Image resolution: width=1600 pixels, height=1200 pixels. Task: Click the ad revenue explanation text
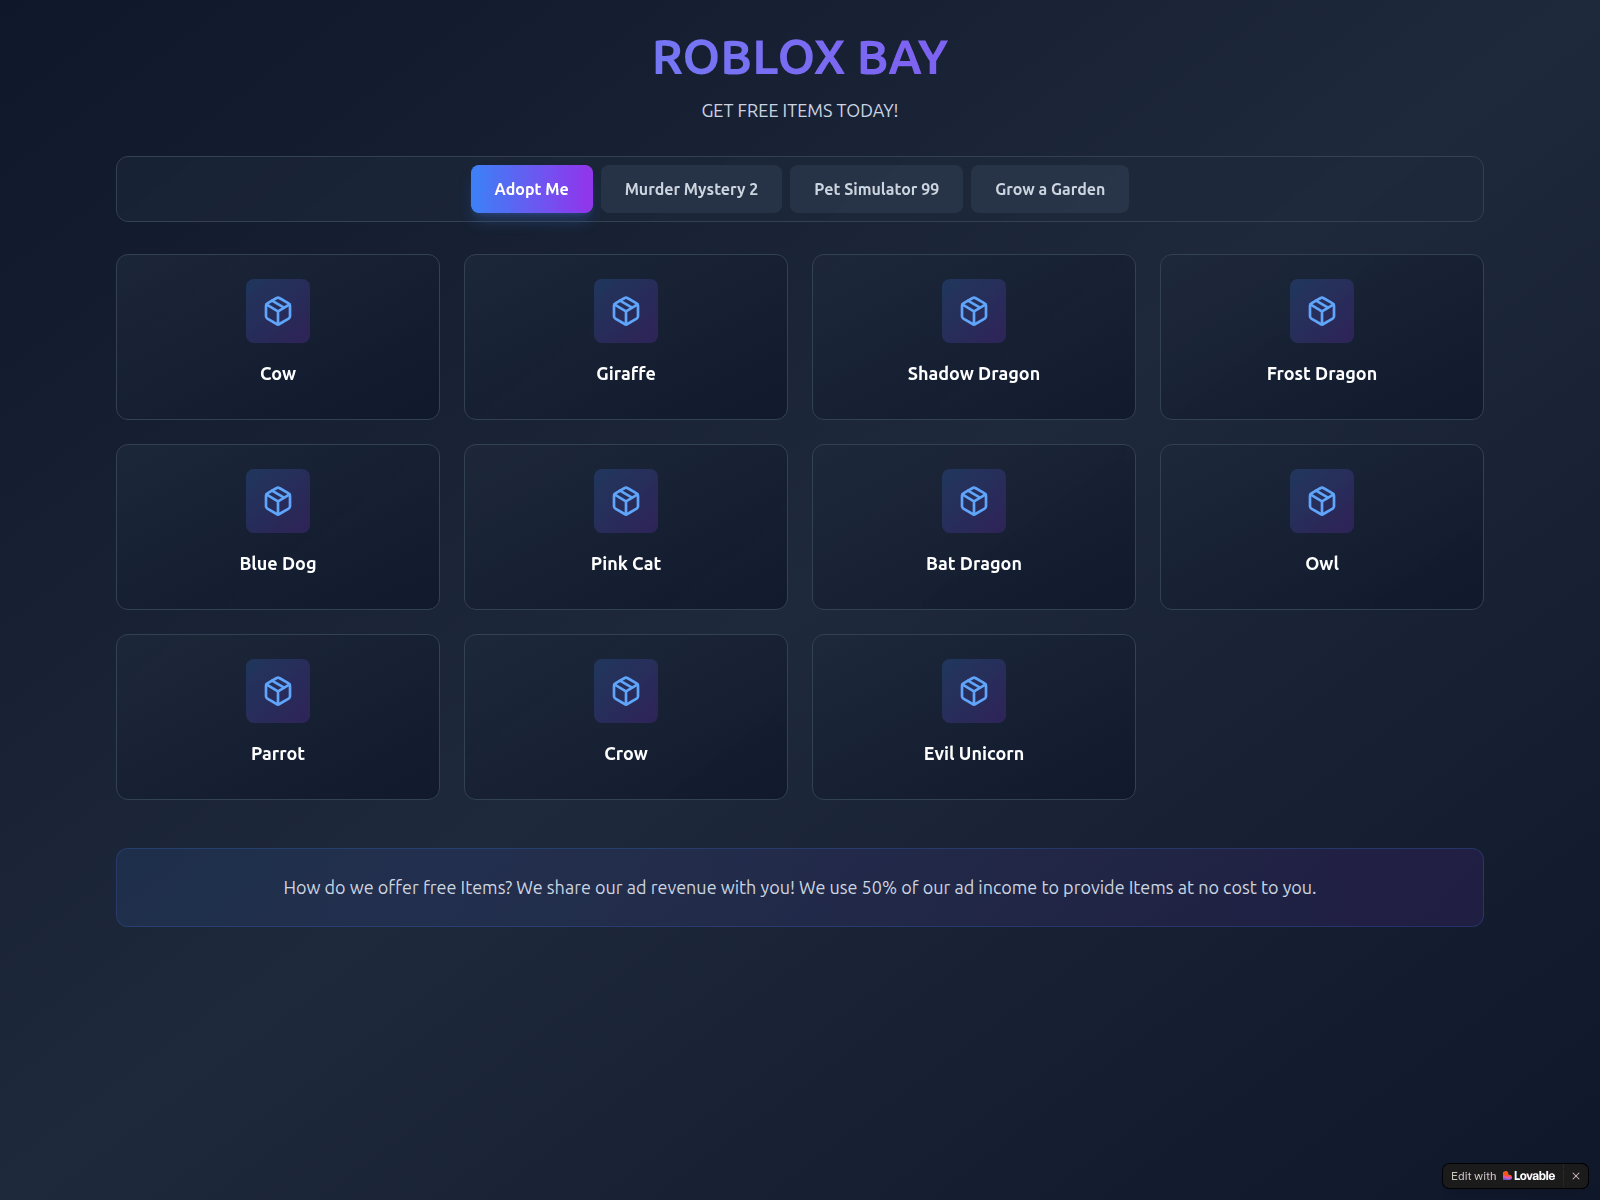[x=800, y=888]
